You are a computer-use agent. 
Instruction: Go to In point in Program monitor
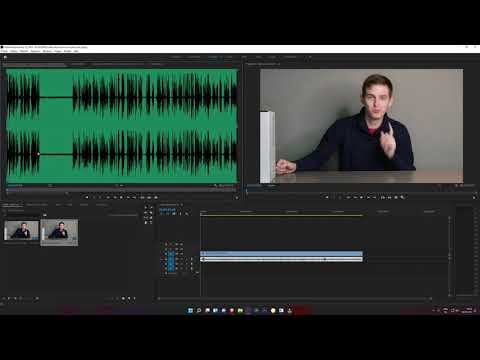click(348, 197)
